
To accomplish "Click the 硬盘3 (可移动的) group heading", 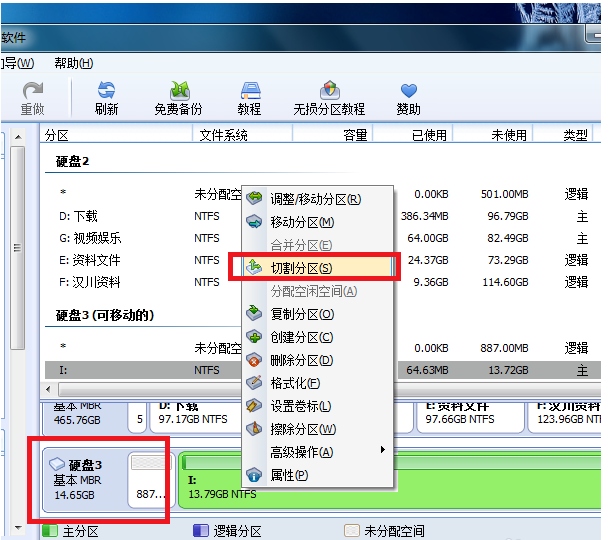I will [x=105, y=315].
